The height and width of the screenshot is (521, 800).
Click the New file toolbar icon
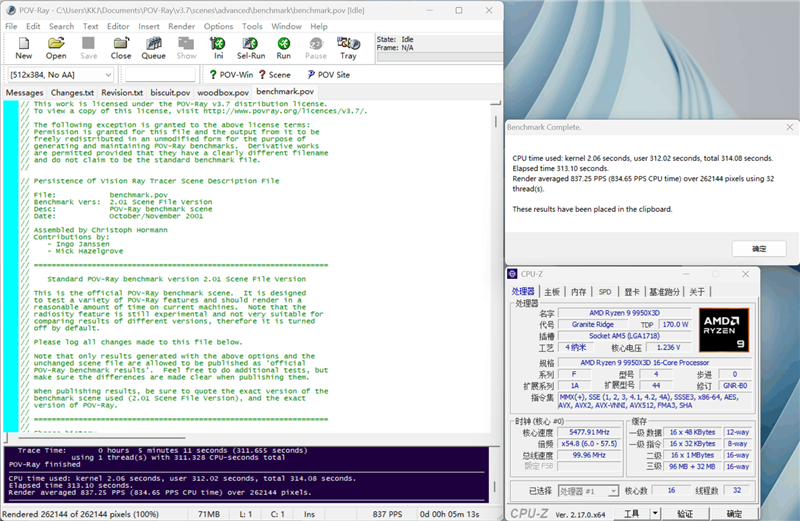pos(24,48)
